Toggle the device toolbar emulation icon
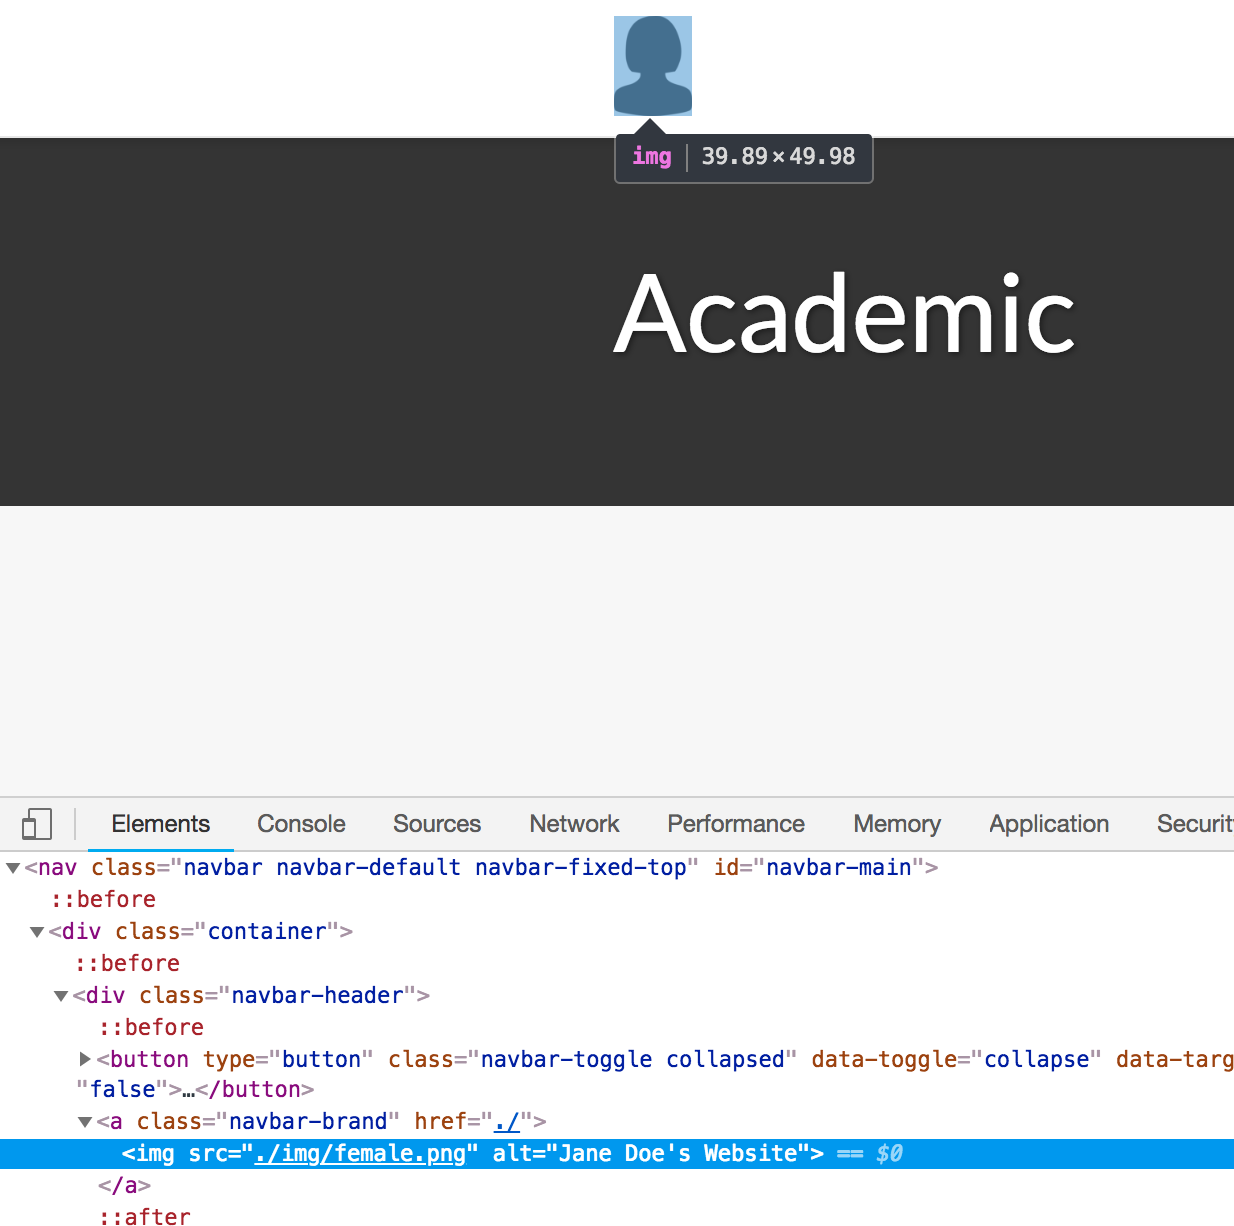This screenshot has width=1234, height=1226. pos(36,823)
